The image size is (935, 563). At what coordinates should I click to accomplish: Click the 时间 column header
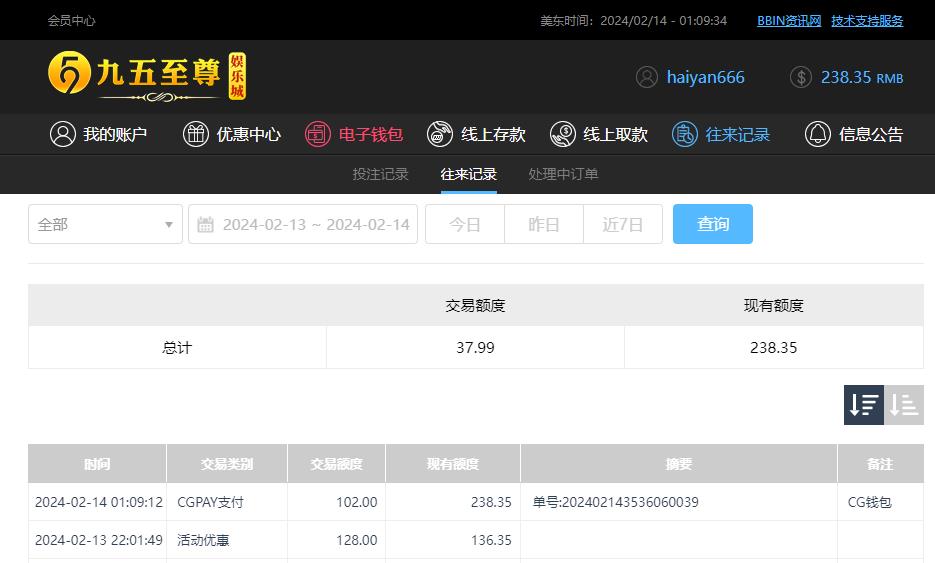(97, 463)
